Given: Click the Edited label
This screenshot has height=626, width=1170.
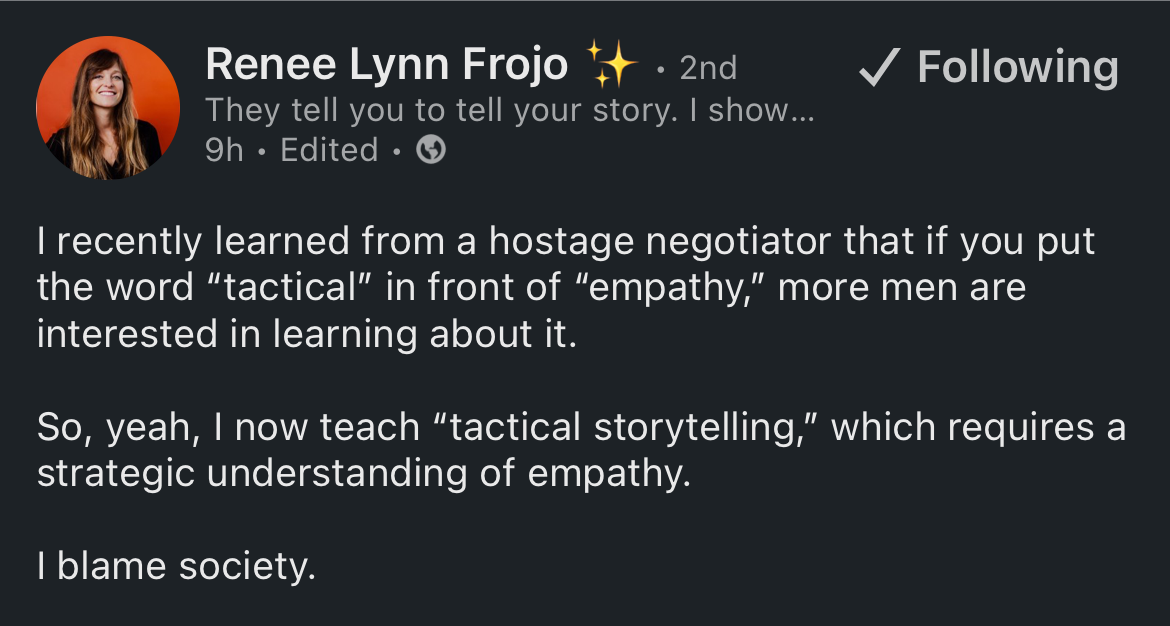Looking at the screenshot, I should coord(329,150).
